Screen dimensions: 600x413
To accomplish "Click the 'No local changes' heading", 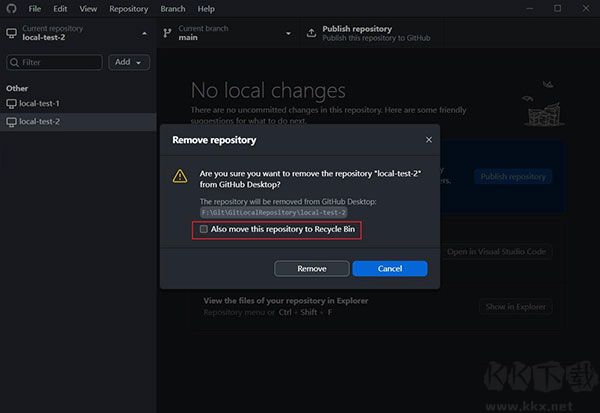I will (x=268, y=91).
